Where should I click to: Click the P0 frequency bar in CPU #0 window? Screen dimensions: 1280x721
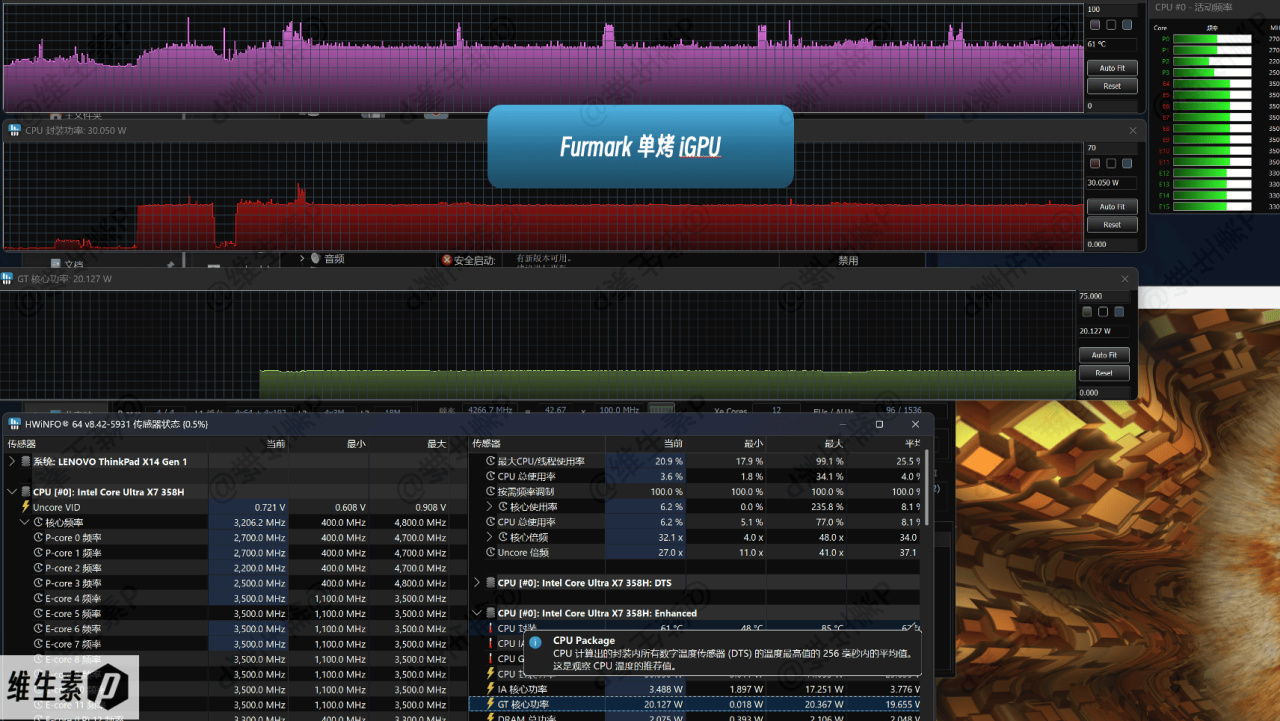1212,39
